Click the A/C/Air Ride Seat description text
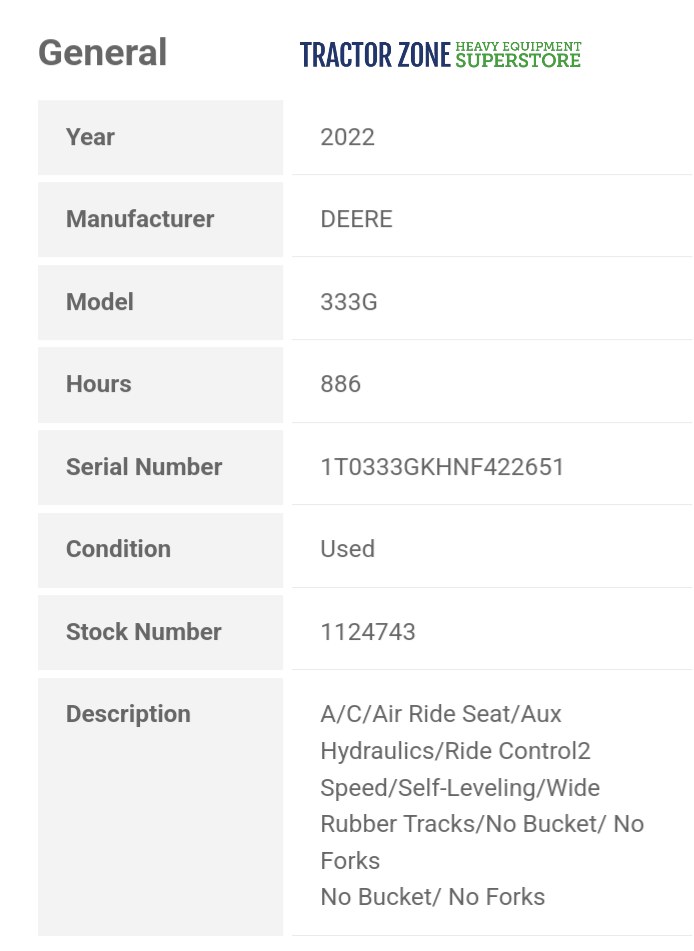Viewport: 694px width, 951px height. click(x=441, y=714)
